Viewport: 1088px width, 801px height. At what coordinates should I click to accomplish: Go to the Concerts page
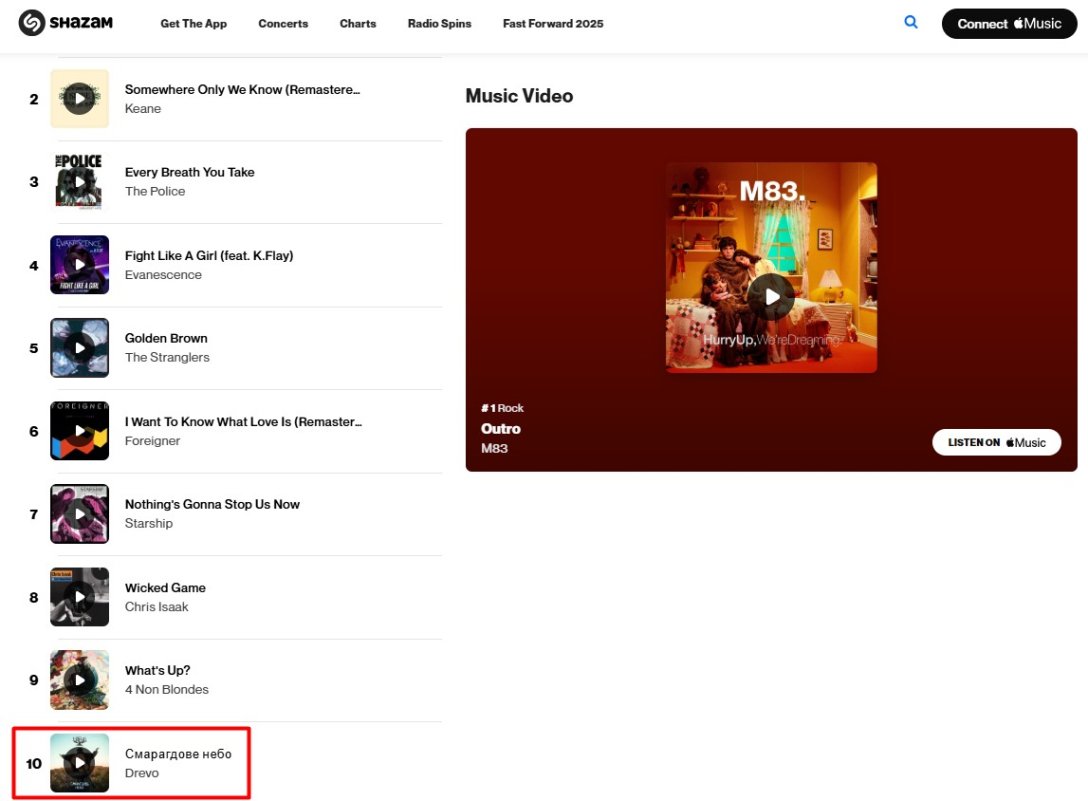click(x=283, y=23)
